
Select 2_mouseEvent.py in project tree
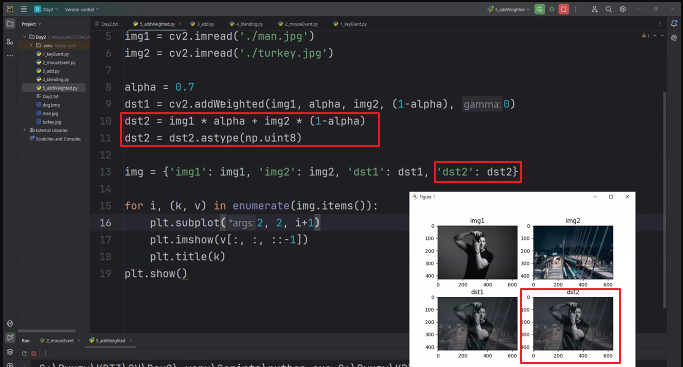[x=56, y=62]
